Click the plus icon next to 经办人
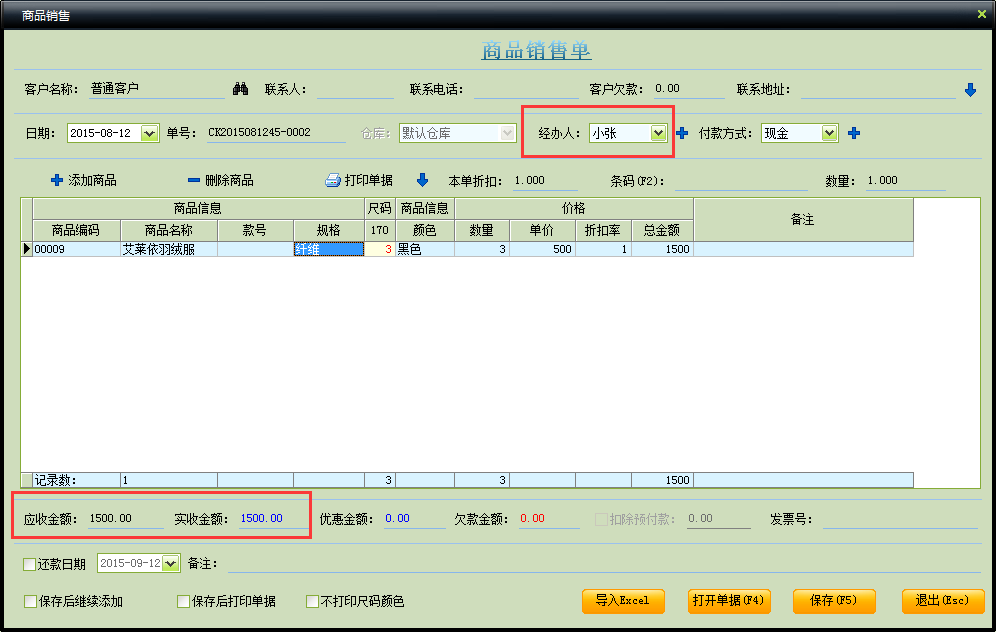 point(682,133)
